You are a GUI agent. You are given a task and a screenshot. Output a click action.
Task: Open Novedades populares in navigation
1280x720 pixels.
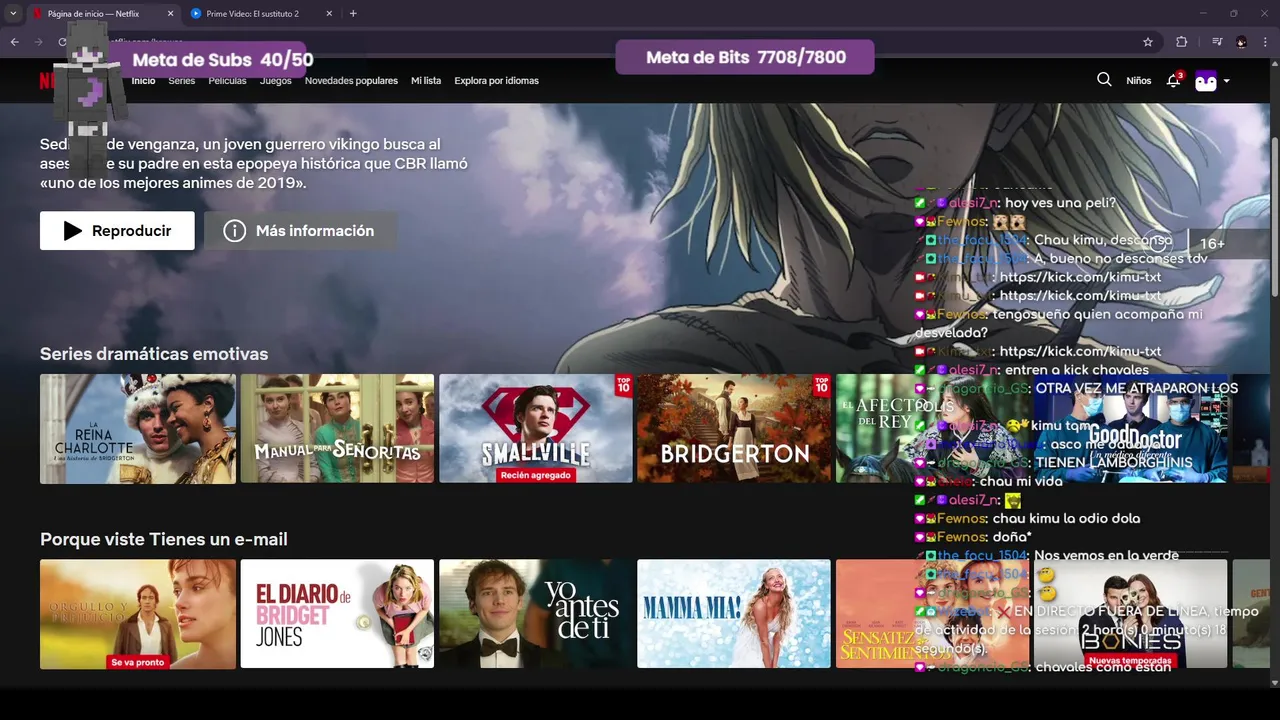pyautogui.click(x=351, y=81)
